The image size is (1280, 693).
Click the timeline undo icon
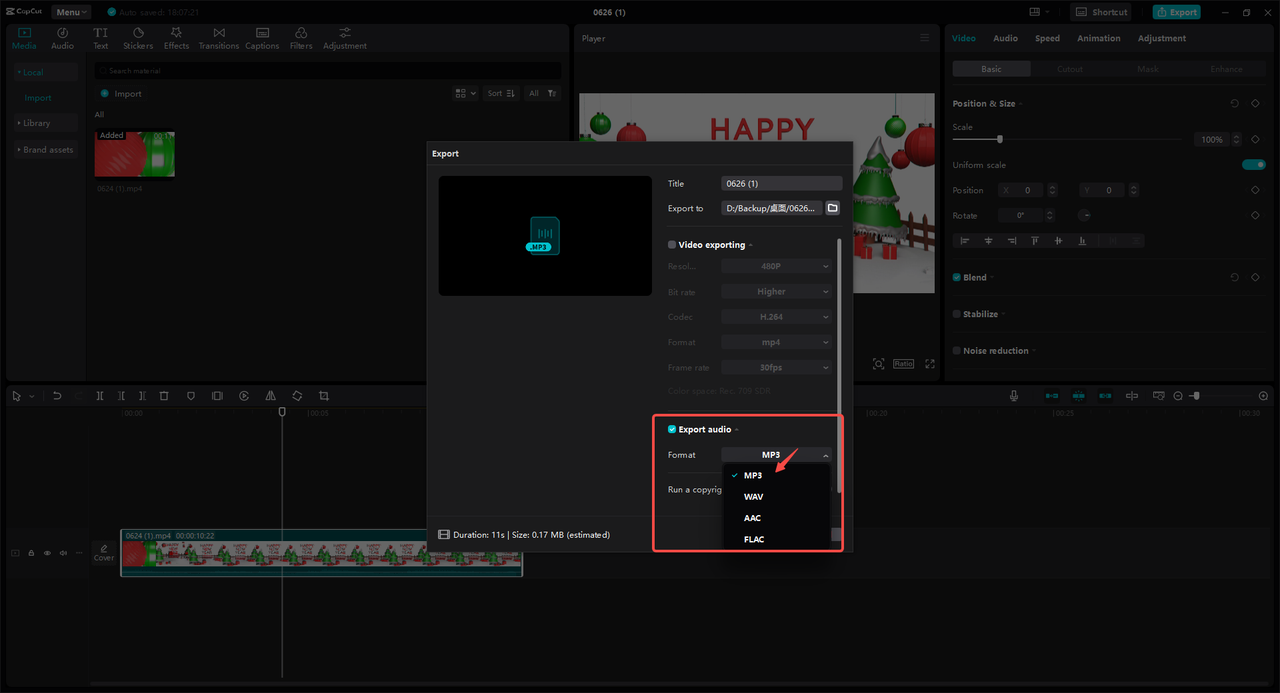pos(57,396)
